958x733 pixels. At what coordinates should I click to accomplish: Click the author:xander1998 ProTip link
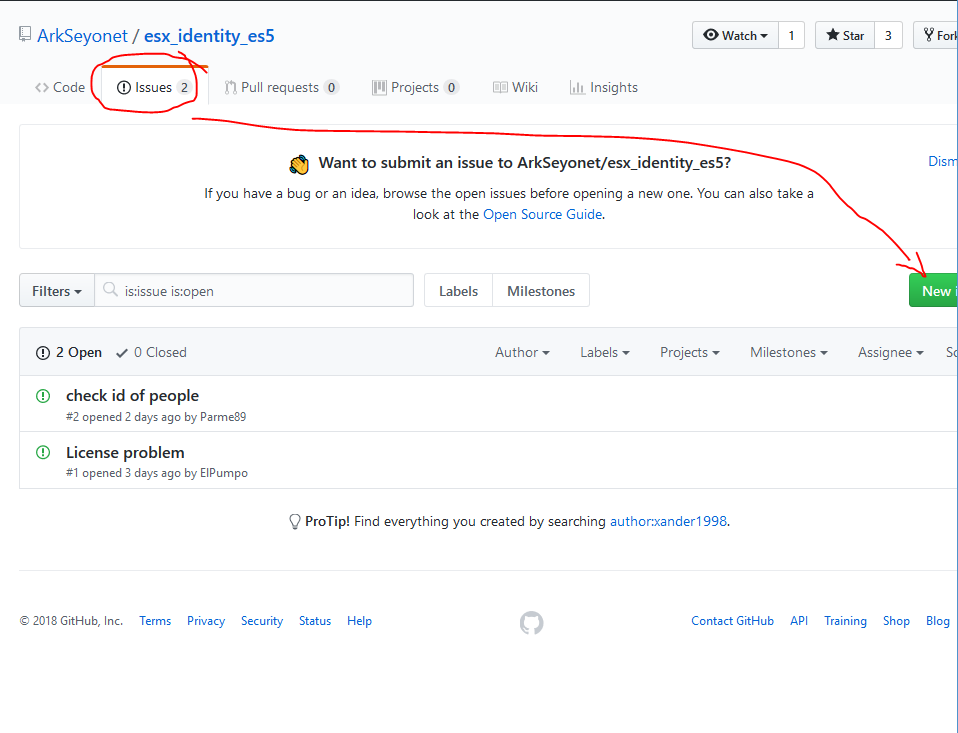(x=668, y=521)
